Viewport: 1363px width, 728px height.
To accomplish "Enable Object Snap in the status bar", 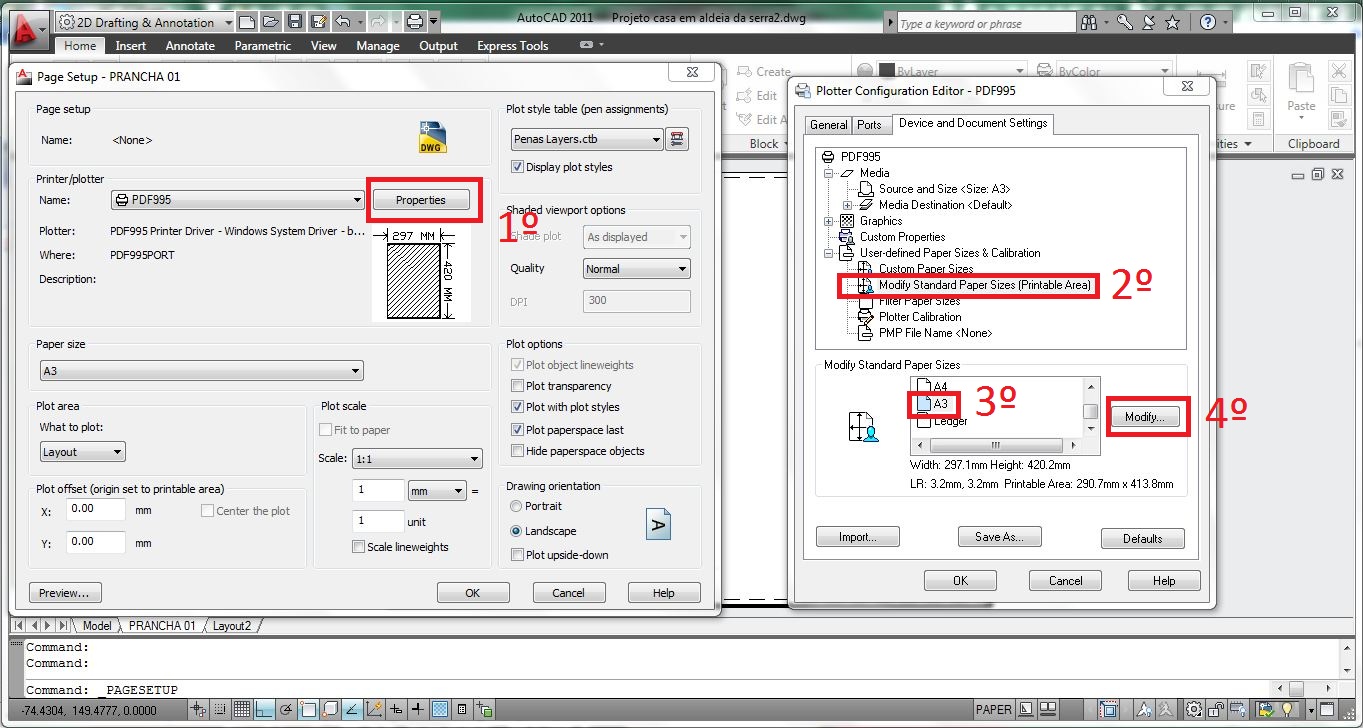I will 308,709.
